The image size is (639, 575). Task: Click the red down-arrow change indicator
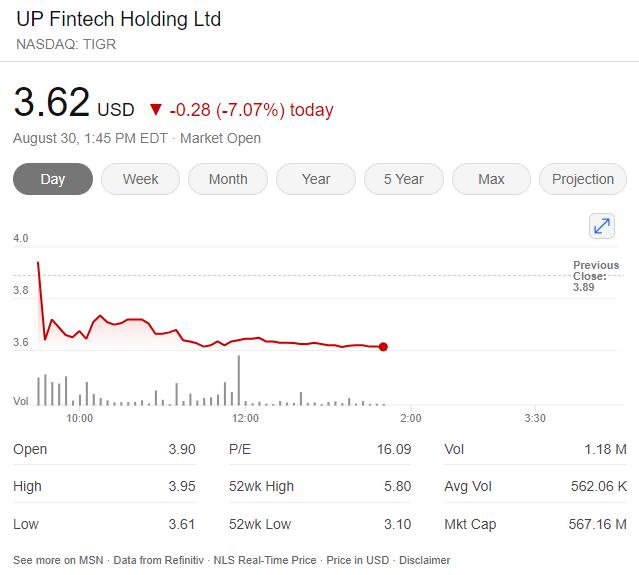tap(155, 110)
